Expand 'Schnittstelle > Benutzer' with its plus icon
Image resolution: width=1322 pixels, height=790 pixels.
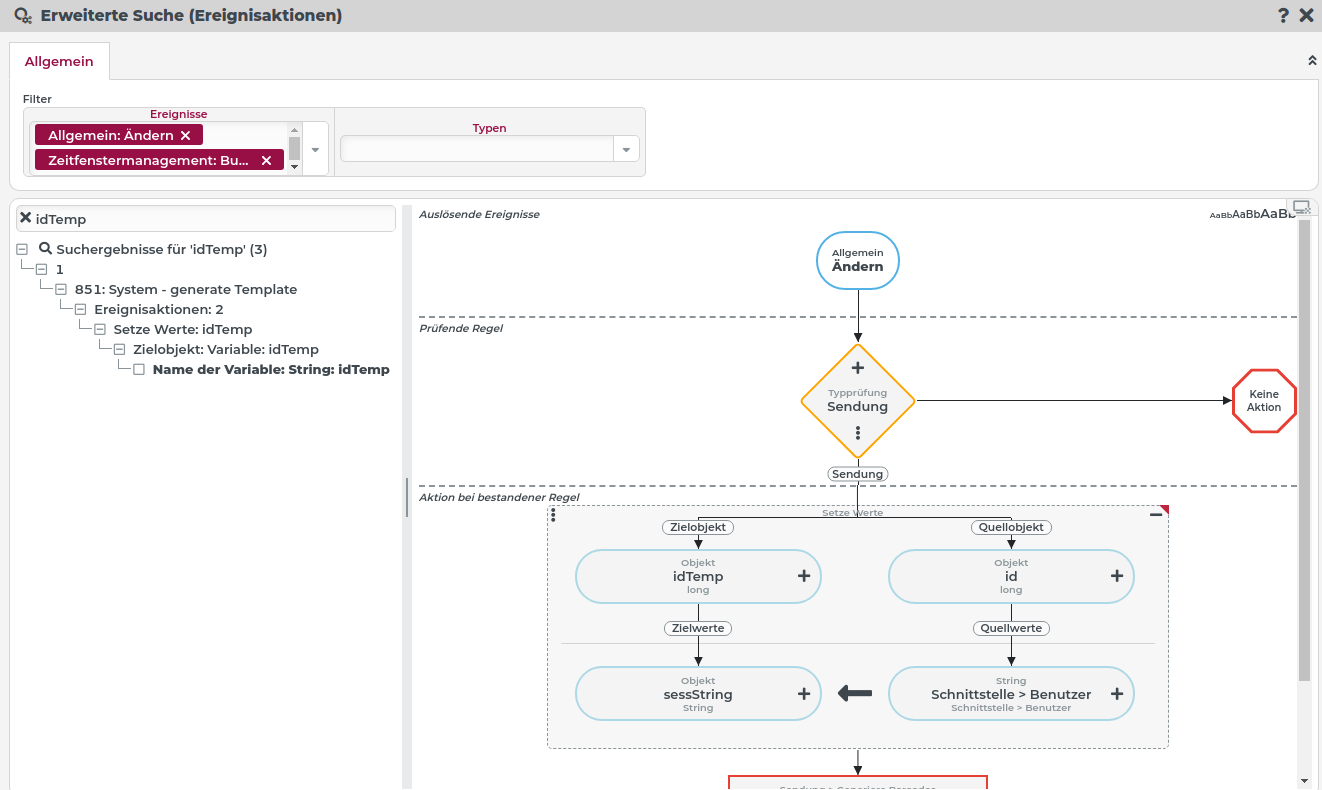[1117, 694]
